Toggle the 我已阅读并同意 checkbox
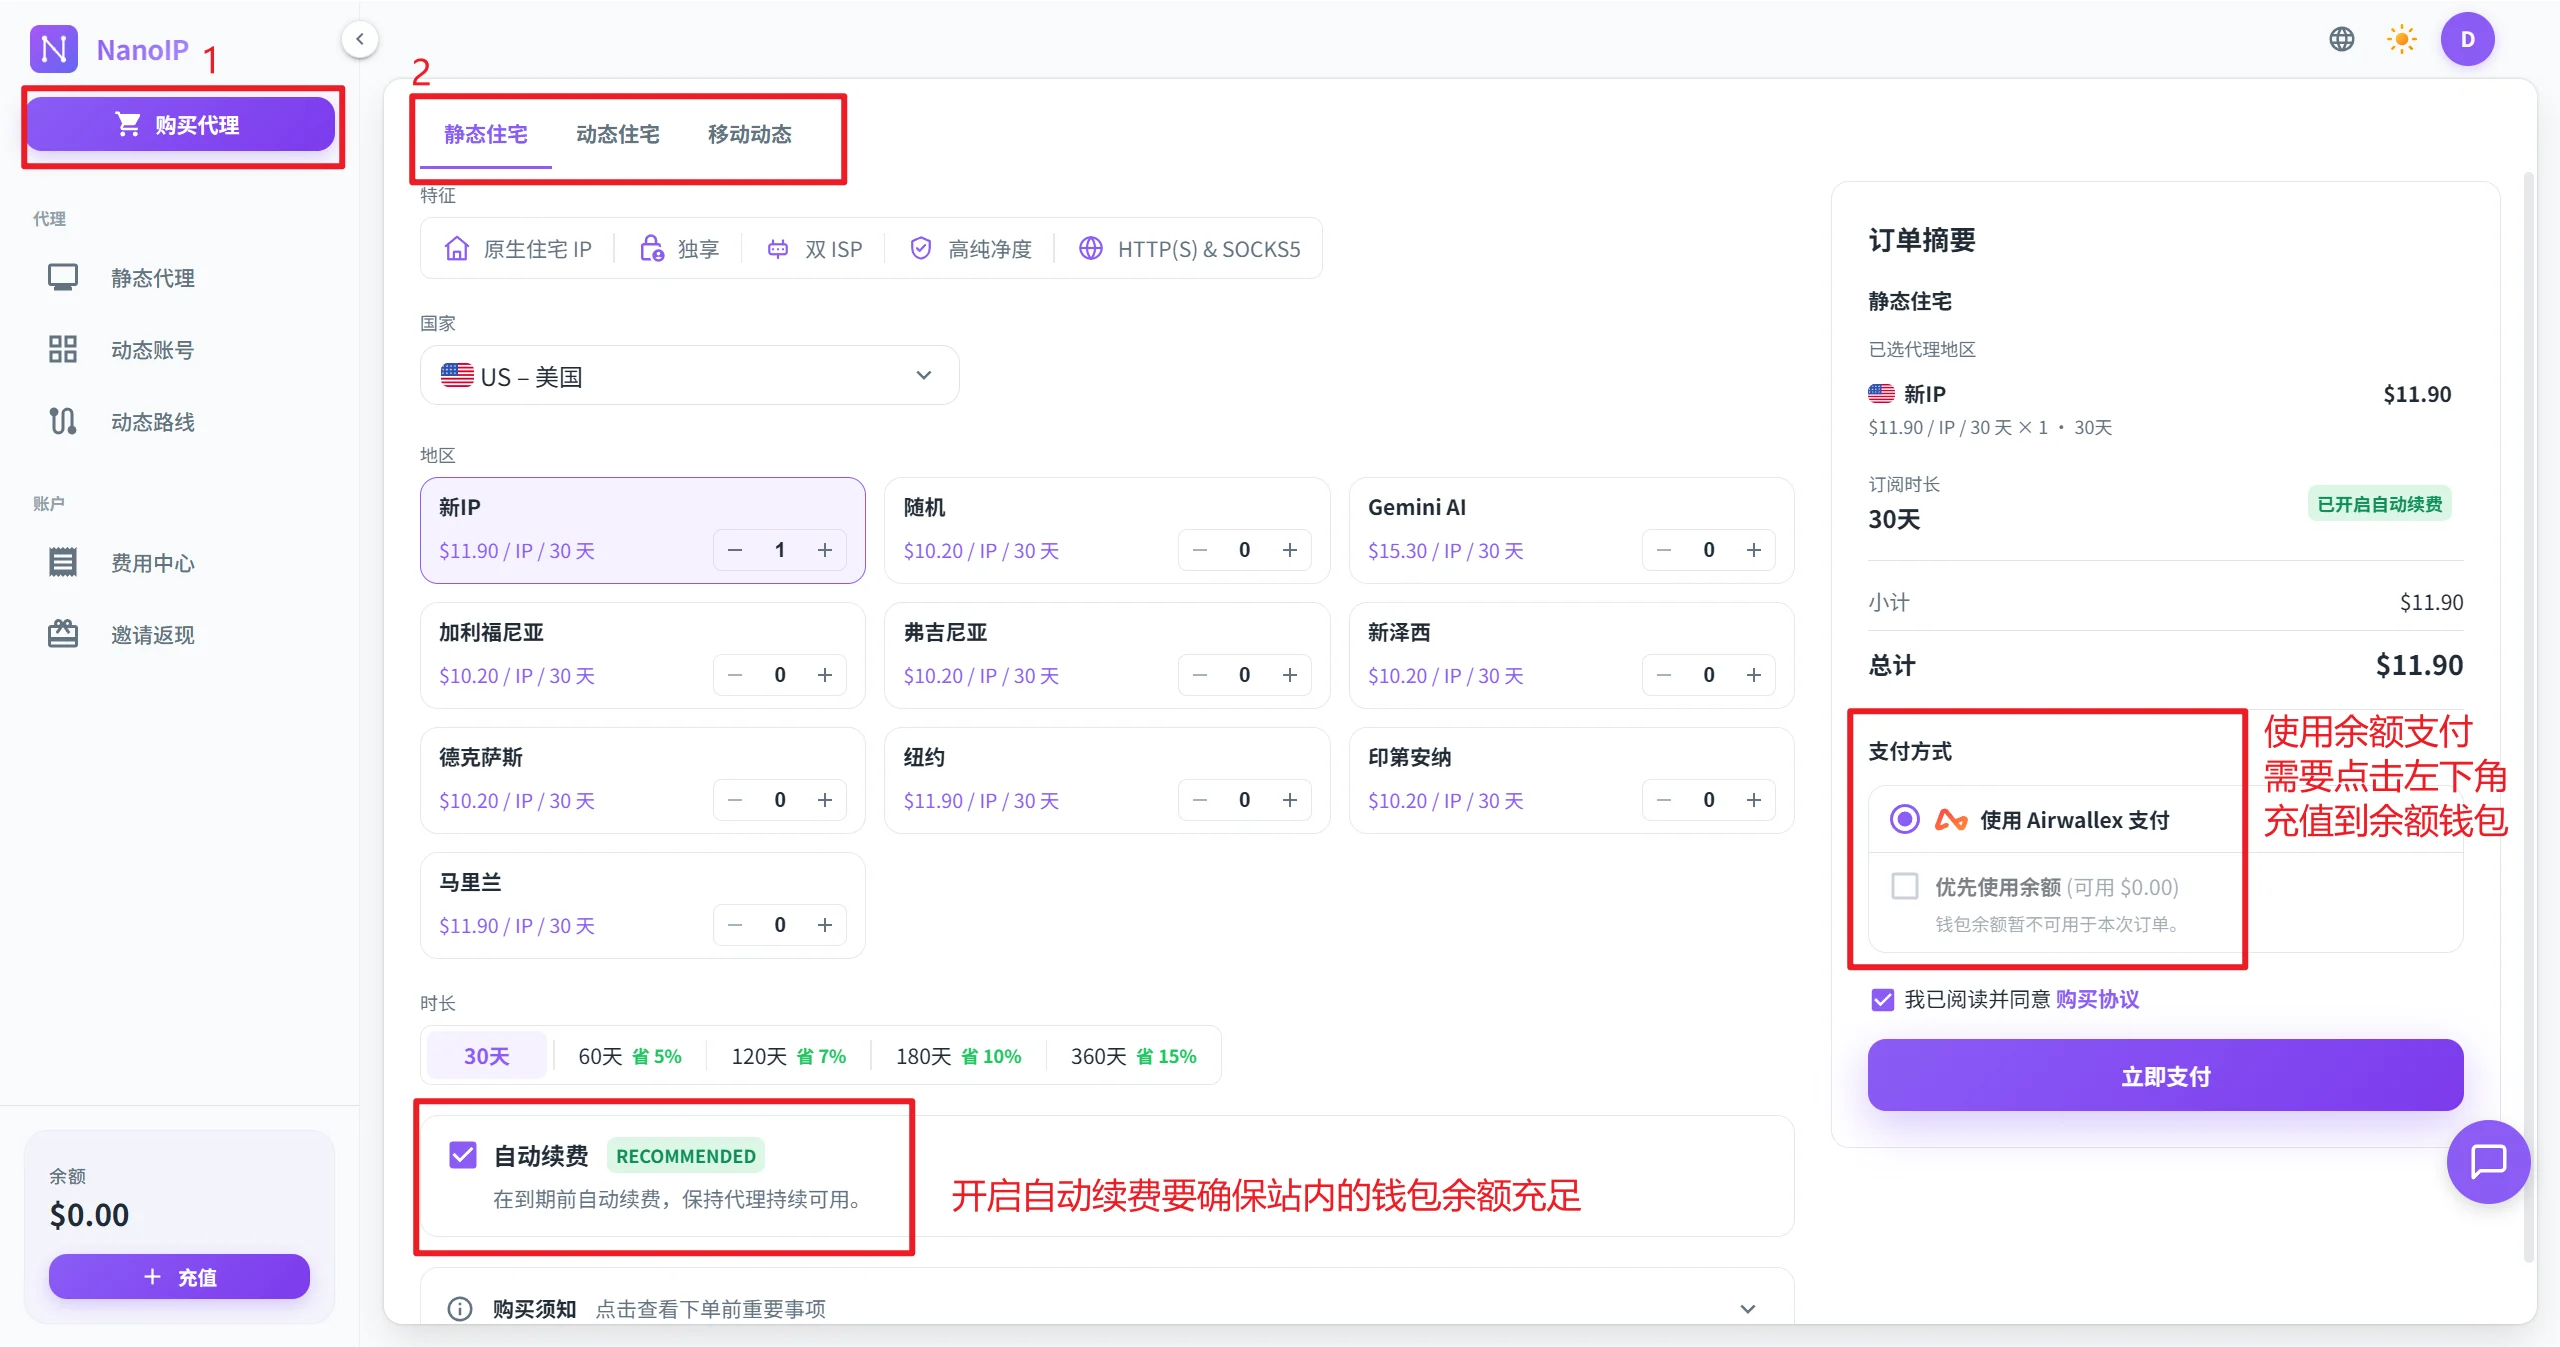Screen dimensions: 2560x1347 coord(1883,999)
